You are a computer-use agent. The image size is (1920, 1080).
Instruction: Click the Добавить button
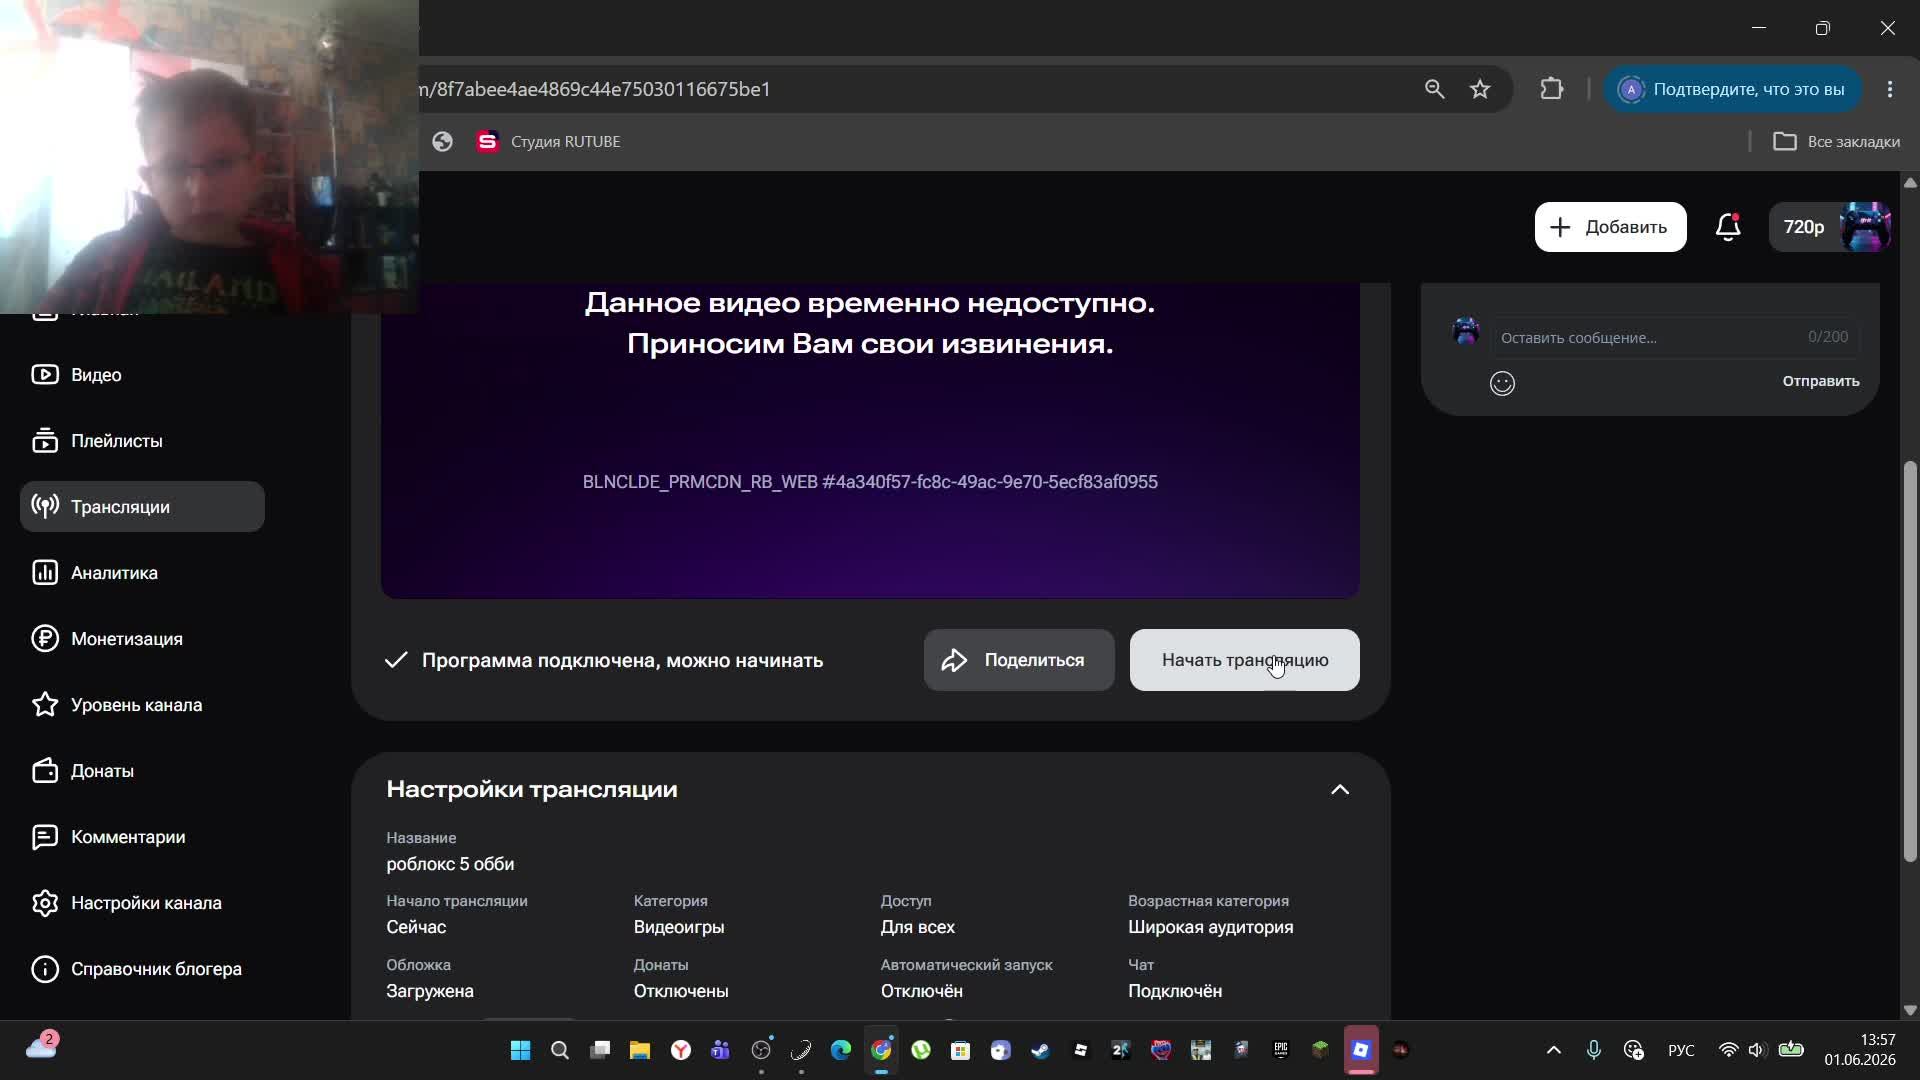pos(1610,227)
